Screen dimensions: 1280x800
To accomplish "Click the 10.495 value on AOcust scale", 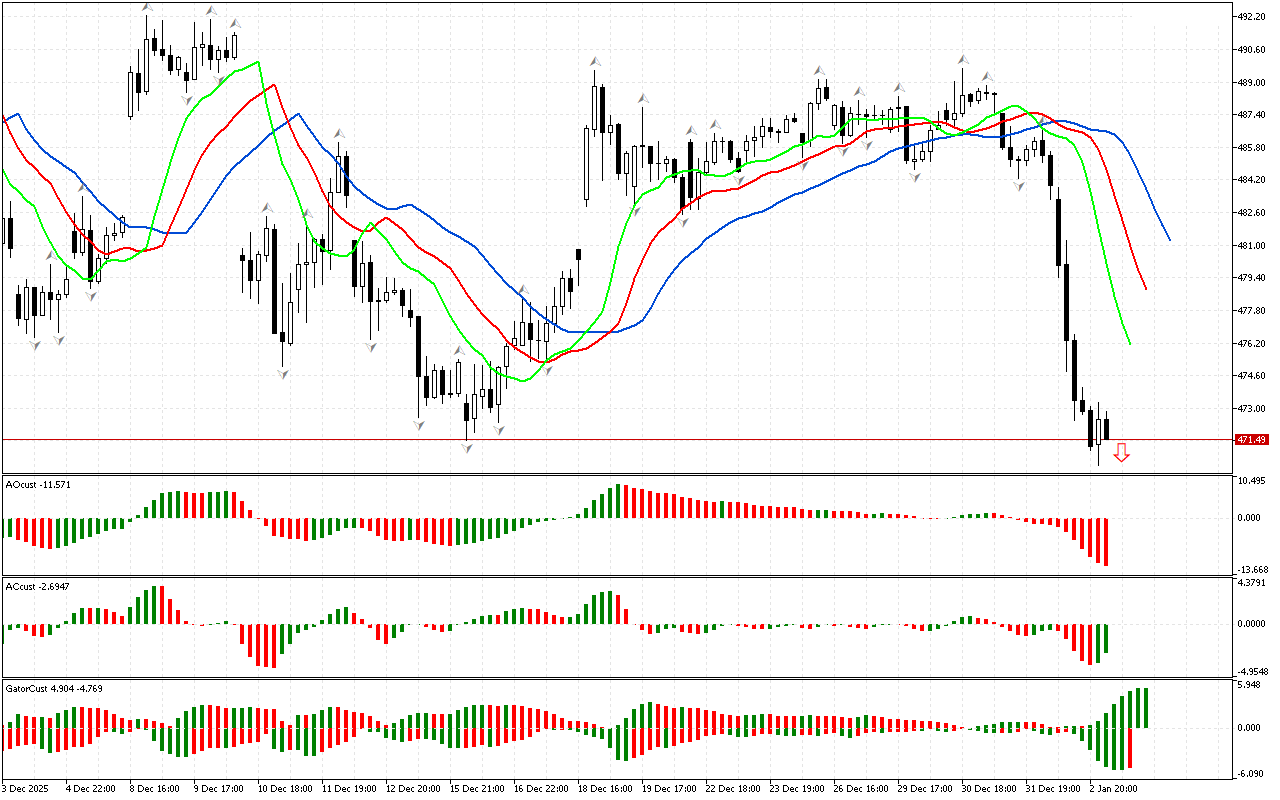I will 1252,481.
